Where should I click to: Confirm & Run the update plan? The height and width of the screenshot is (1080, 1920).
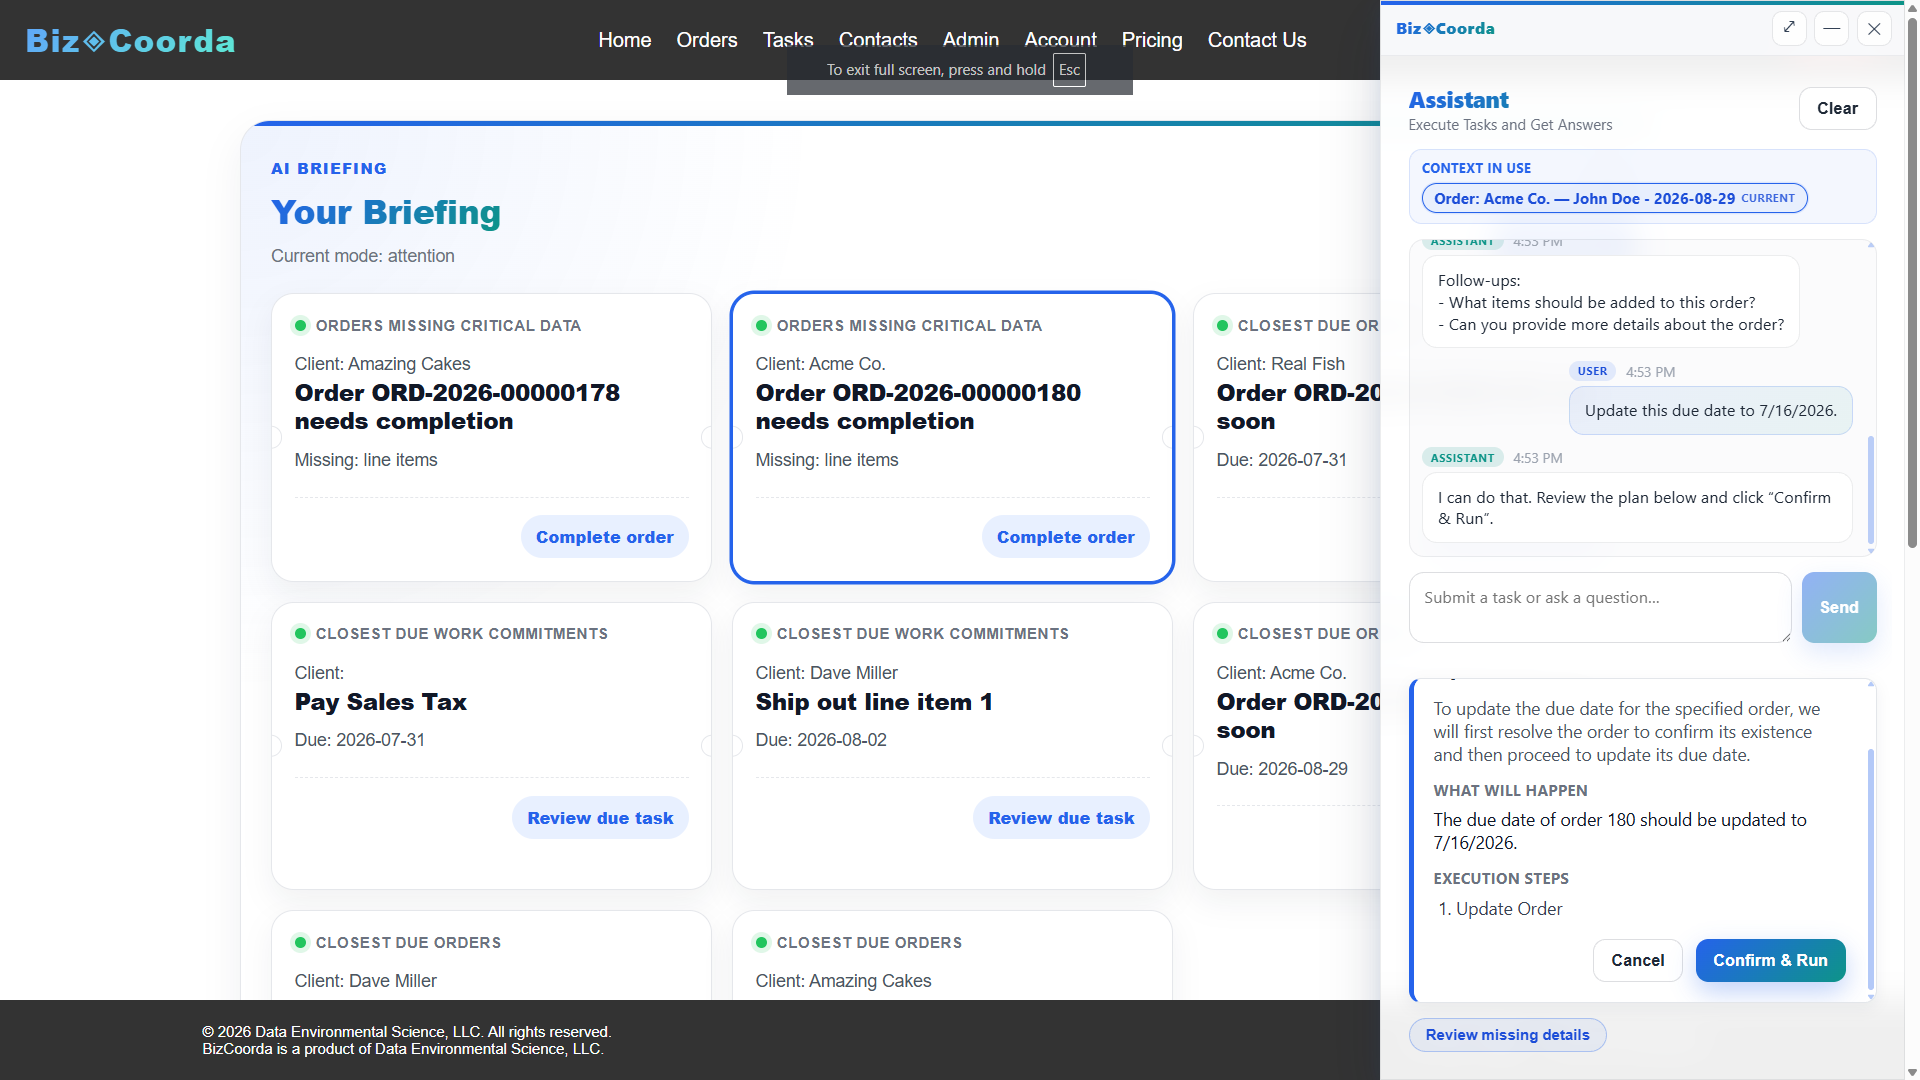[x=1770, y=960]
